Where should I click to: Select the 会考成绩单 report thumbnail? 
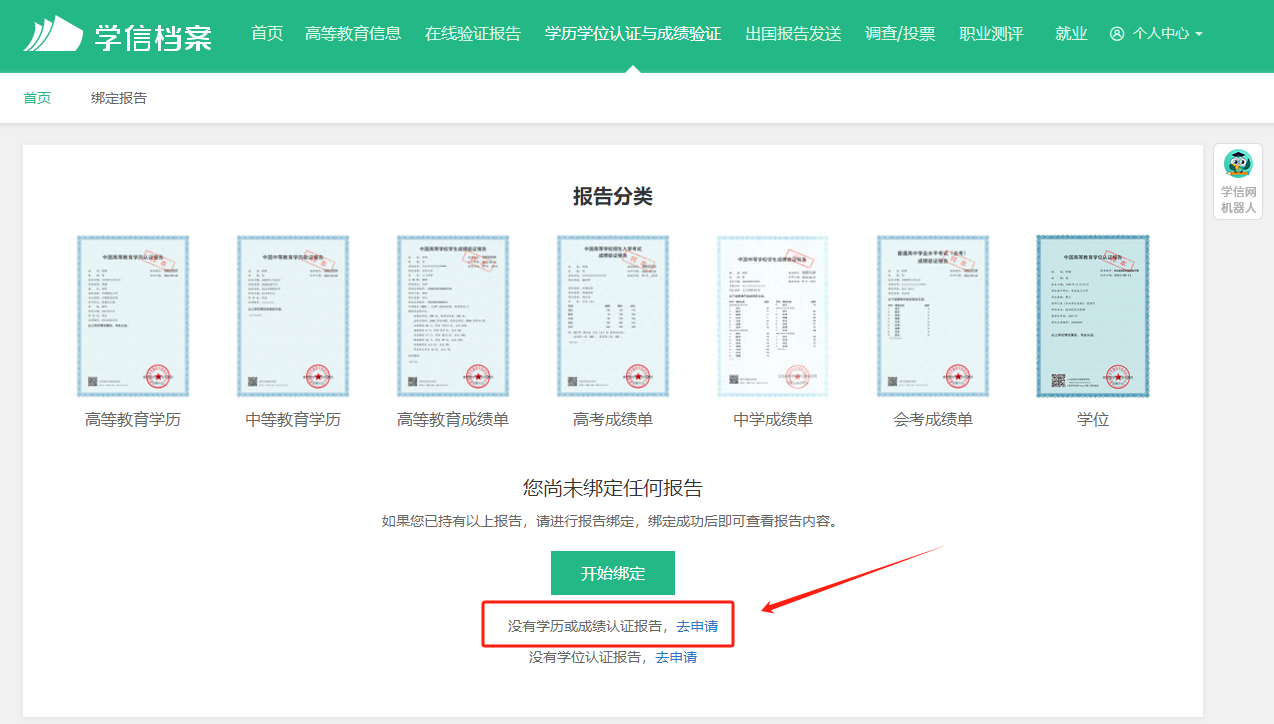pos(933,316)
